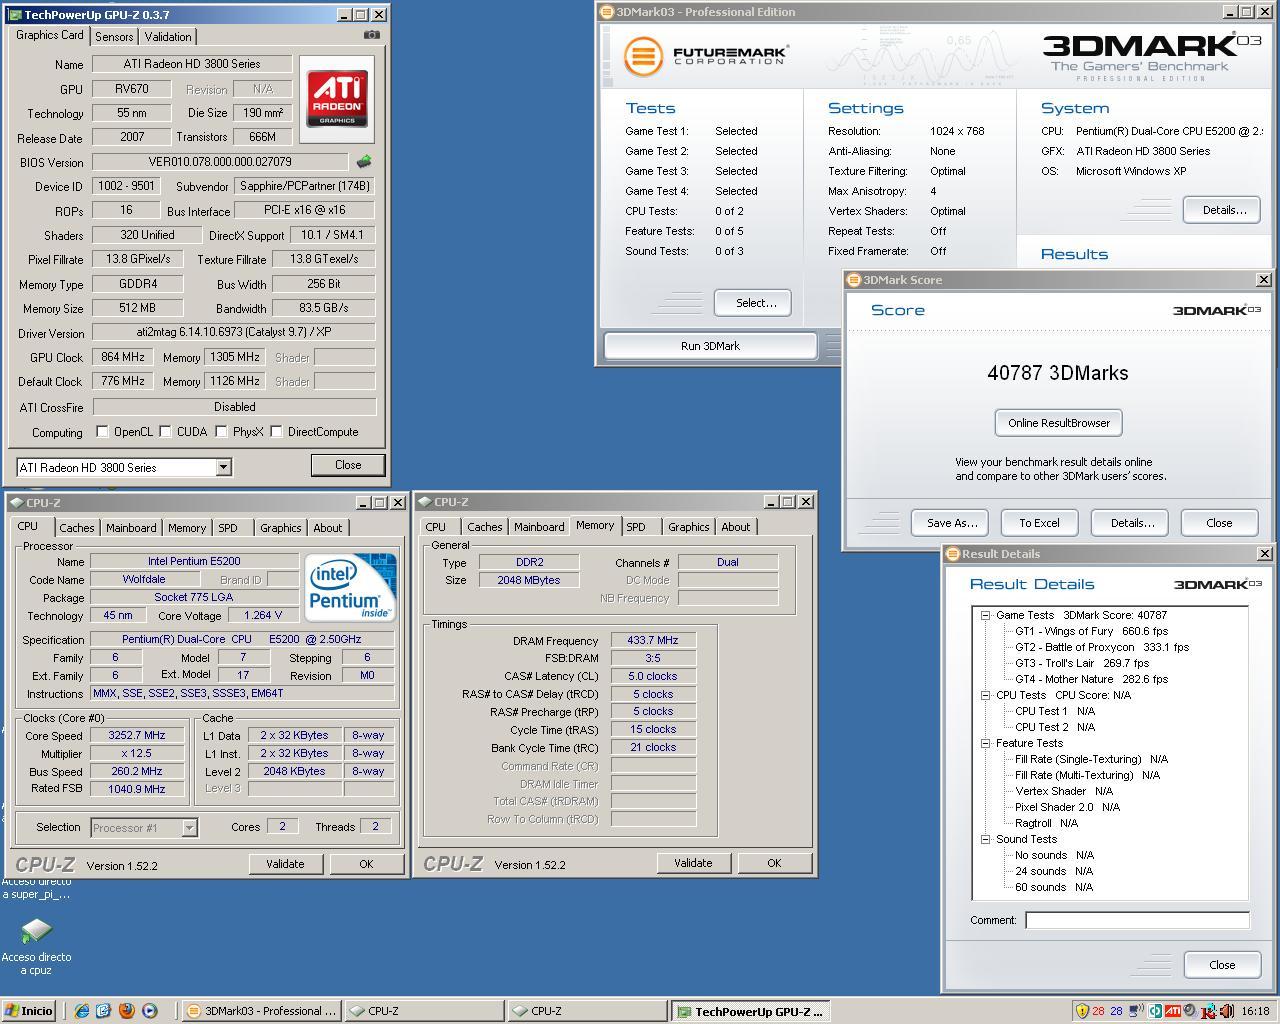Collapse the Feature Tests tree node

[985, 743]
